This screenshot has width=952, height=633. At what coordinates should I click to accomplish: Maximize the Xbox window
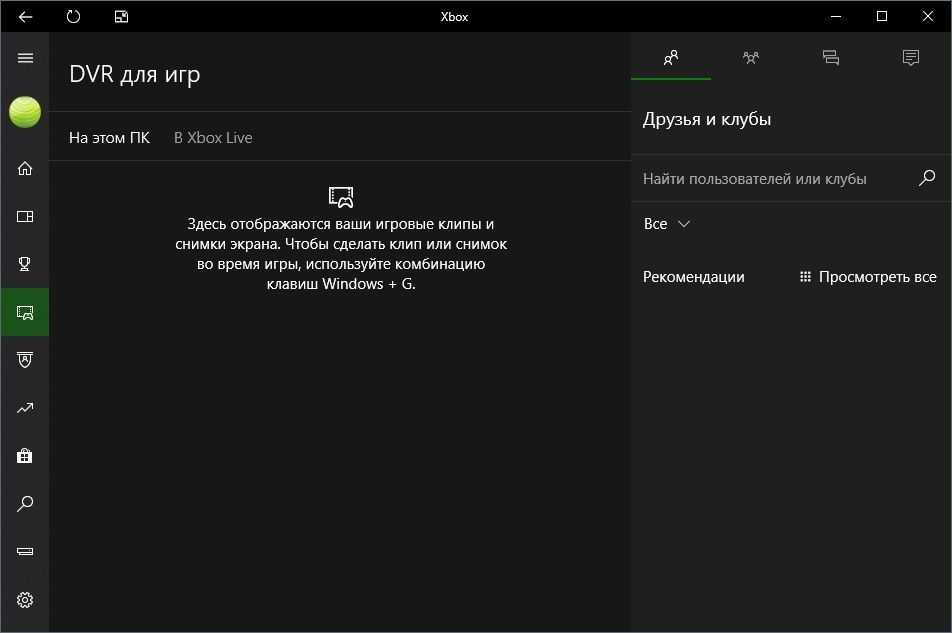click(x=882, y=16)
